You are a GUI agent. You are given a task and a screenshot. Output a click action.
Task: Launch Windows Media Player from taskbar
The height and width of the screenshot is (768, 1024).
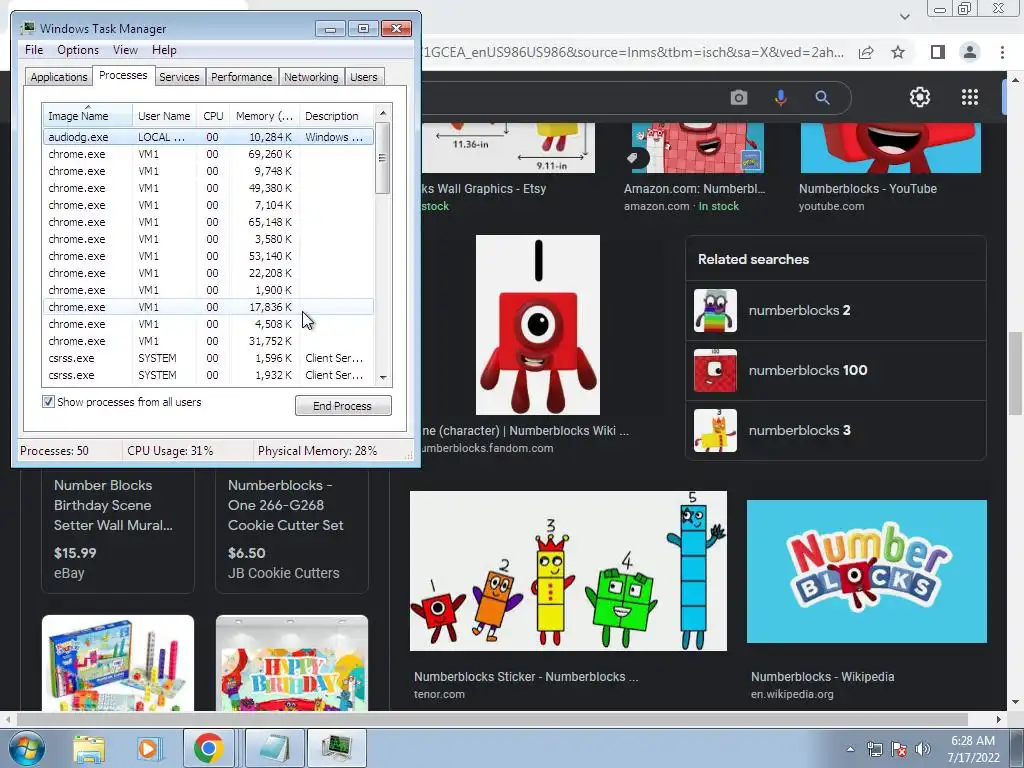[149, 748]
